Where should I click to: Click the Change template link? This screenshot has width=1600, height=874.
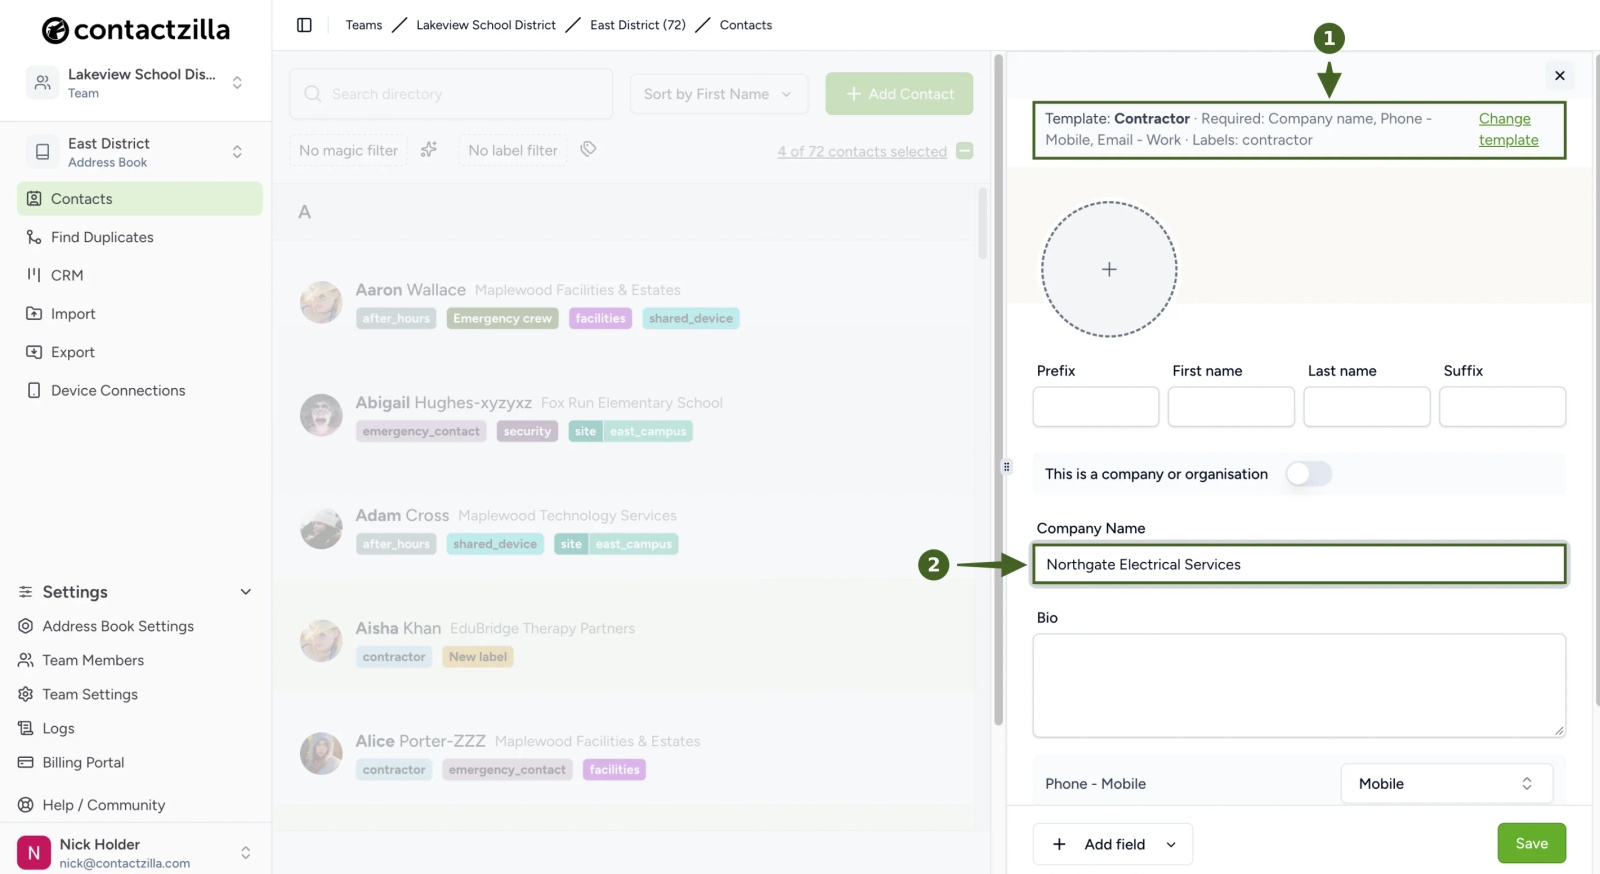tap(1508, 129)
